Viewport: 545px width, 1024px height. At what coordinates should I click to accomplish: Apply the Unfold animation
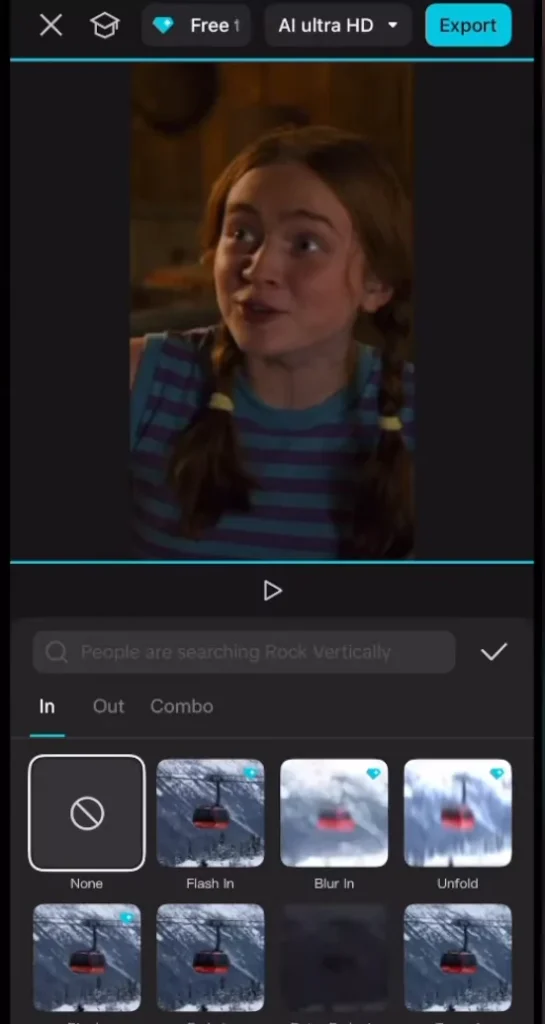(458, 813)
